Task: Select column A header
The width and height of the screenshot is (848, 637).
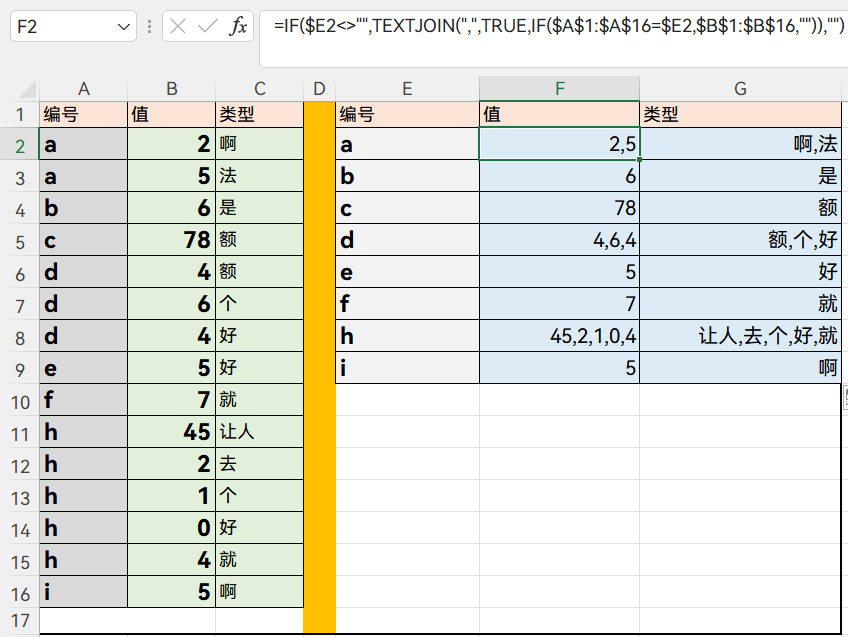Action: click(x=83, y=89)
